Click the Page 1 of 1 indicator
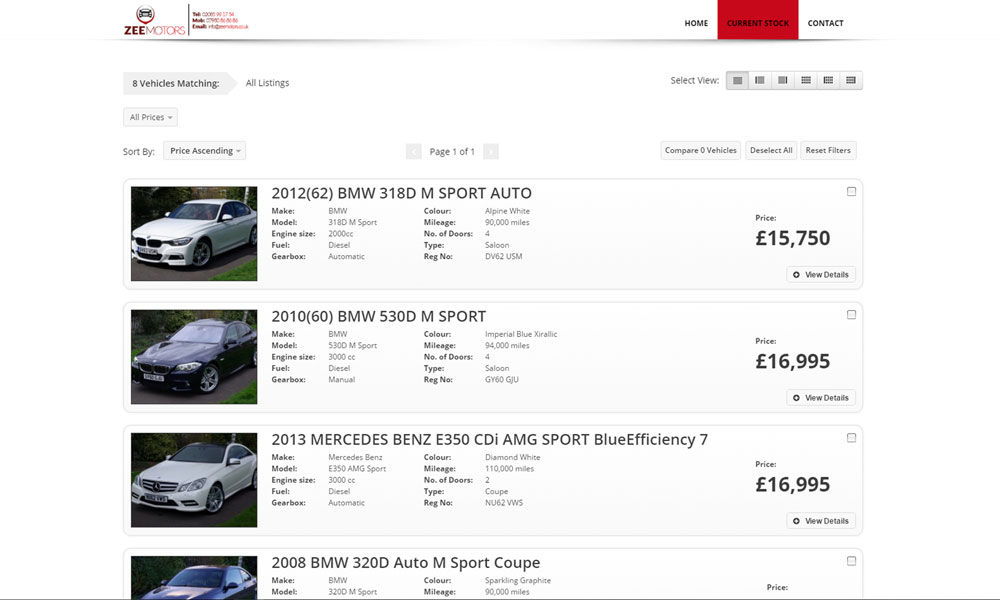1000x600 pixels. [x=452, y=152]
